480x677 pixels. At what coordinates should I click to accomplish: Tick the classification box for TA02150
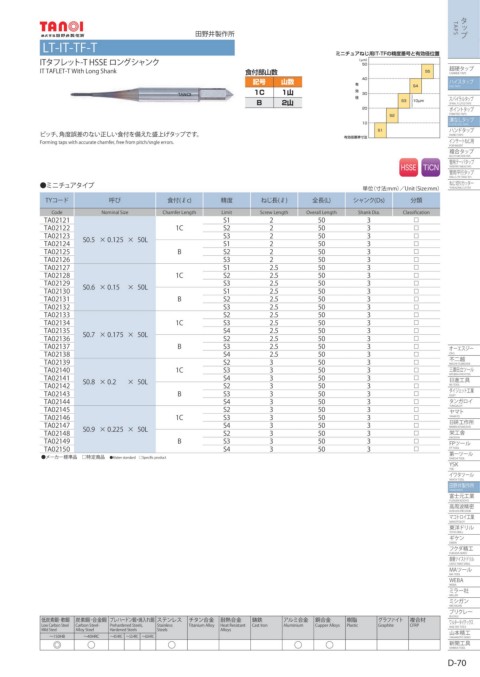416,449
